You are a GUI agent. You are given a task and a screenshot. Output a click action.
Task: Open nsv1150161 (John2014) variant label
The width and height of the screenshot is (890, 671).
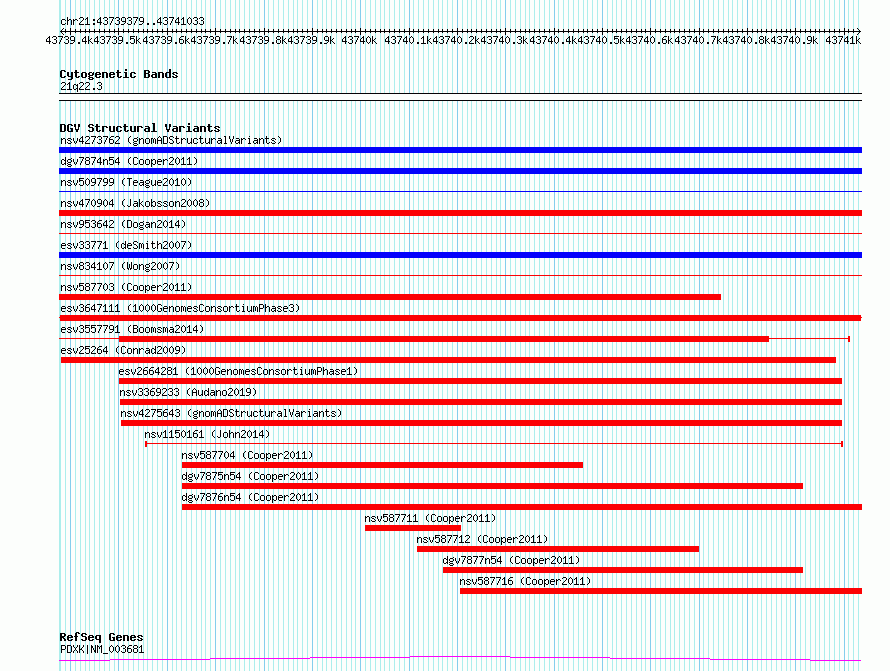[207, 434]
